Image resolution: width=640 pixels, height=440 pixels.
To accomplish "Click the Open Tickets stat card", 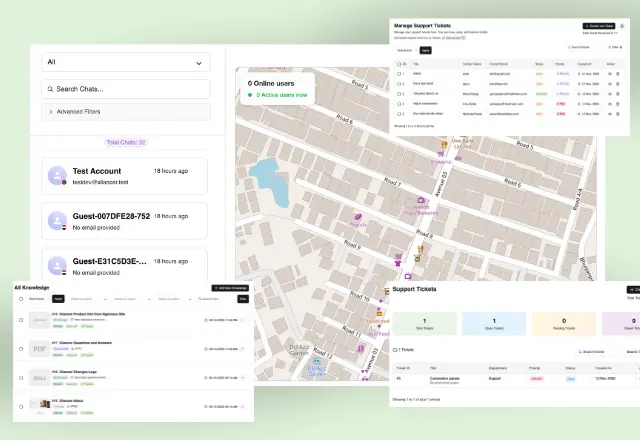I will pos(494,324).
